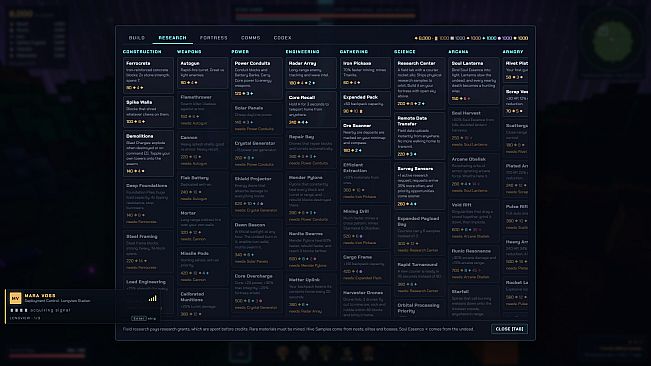Select the Runic Resonance card
The height and width of the screenshot is (366, 651).
click(473, 264)
